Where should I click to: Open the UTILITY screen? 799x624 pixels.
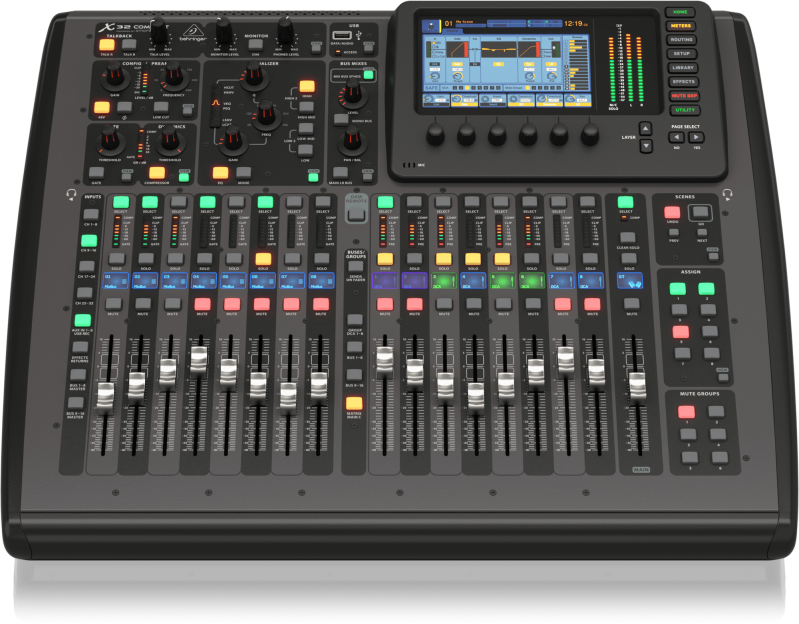point(685,110)
